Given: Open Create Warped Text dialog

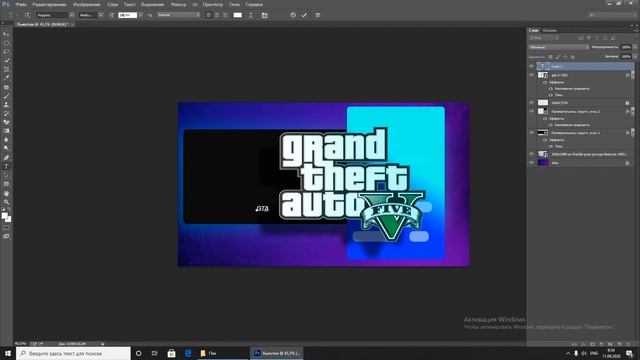Looking at the screenshot, I should pyautogui.click(x=251, y=15).
